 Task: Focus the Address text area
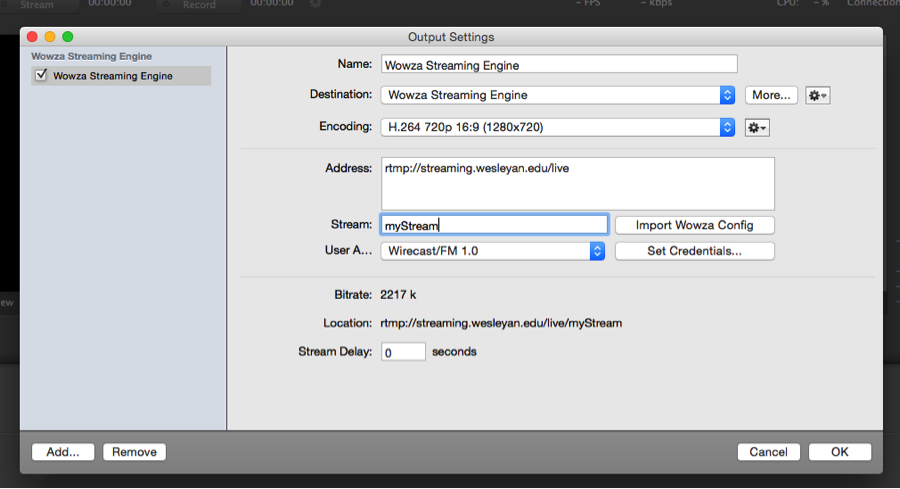(577, 184)
